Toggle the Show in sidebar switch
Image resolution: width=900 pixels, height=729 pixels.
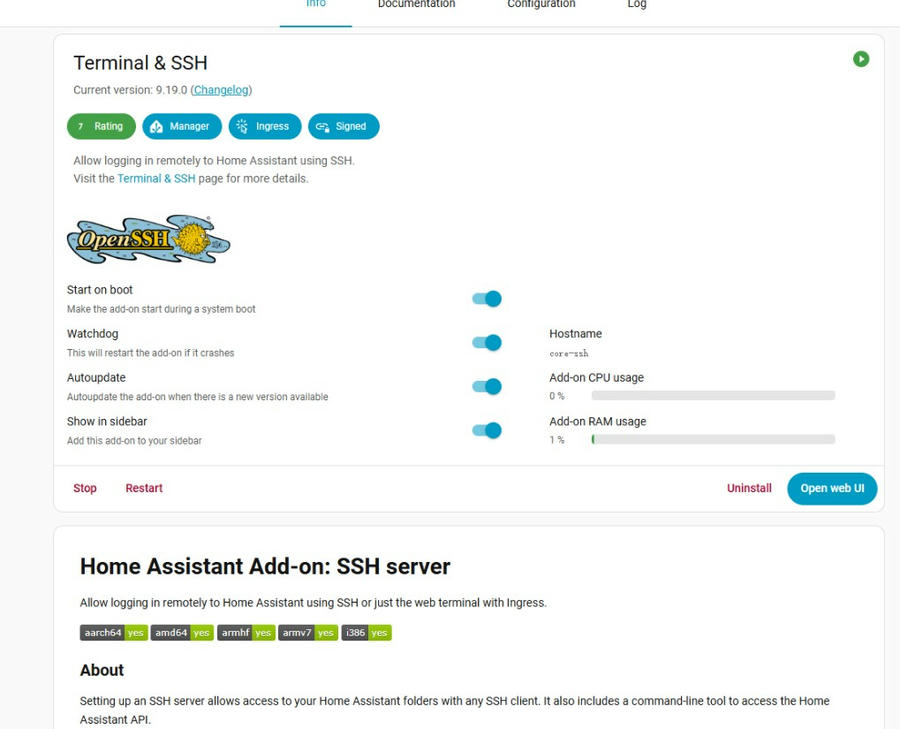[487, 431]
